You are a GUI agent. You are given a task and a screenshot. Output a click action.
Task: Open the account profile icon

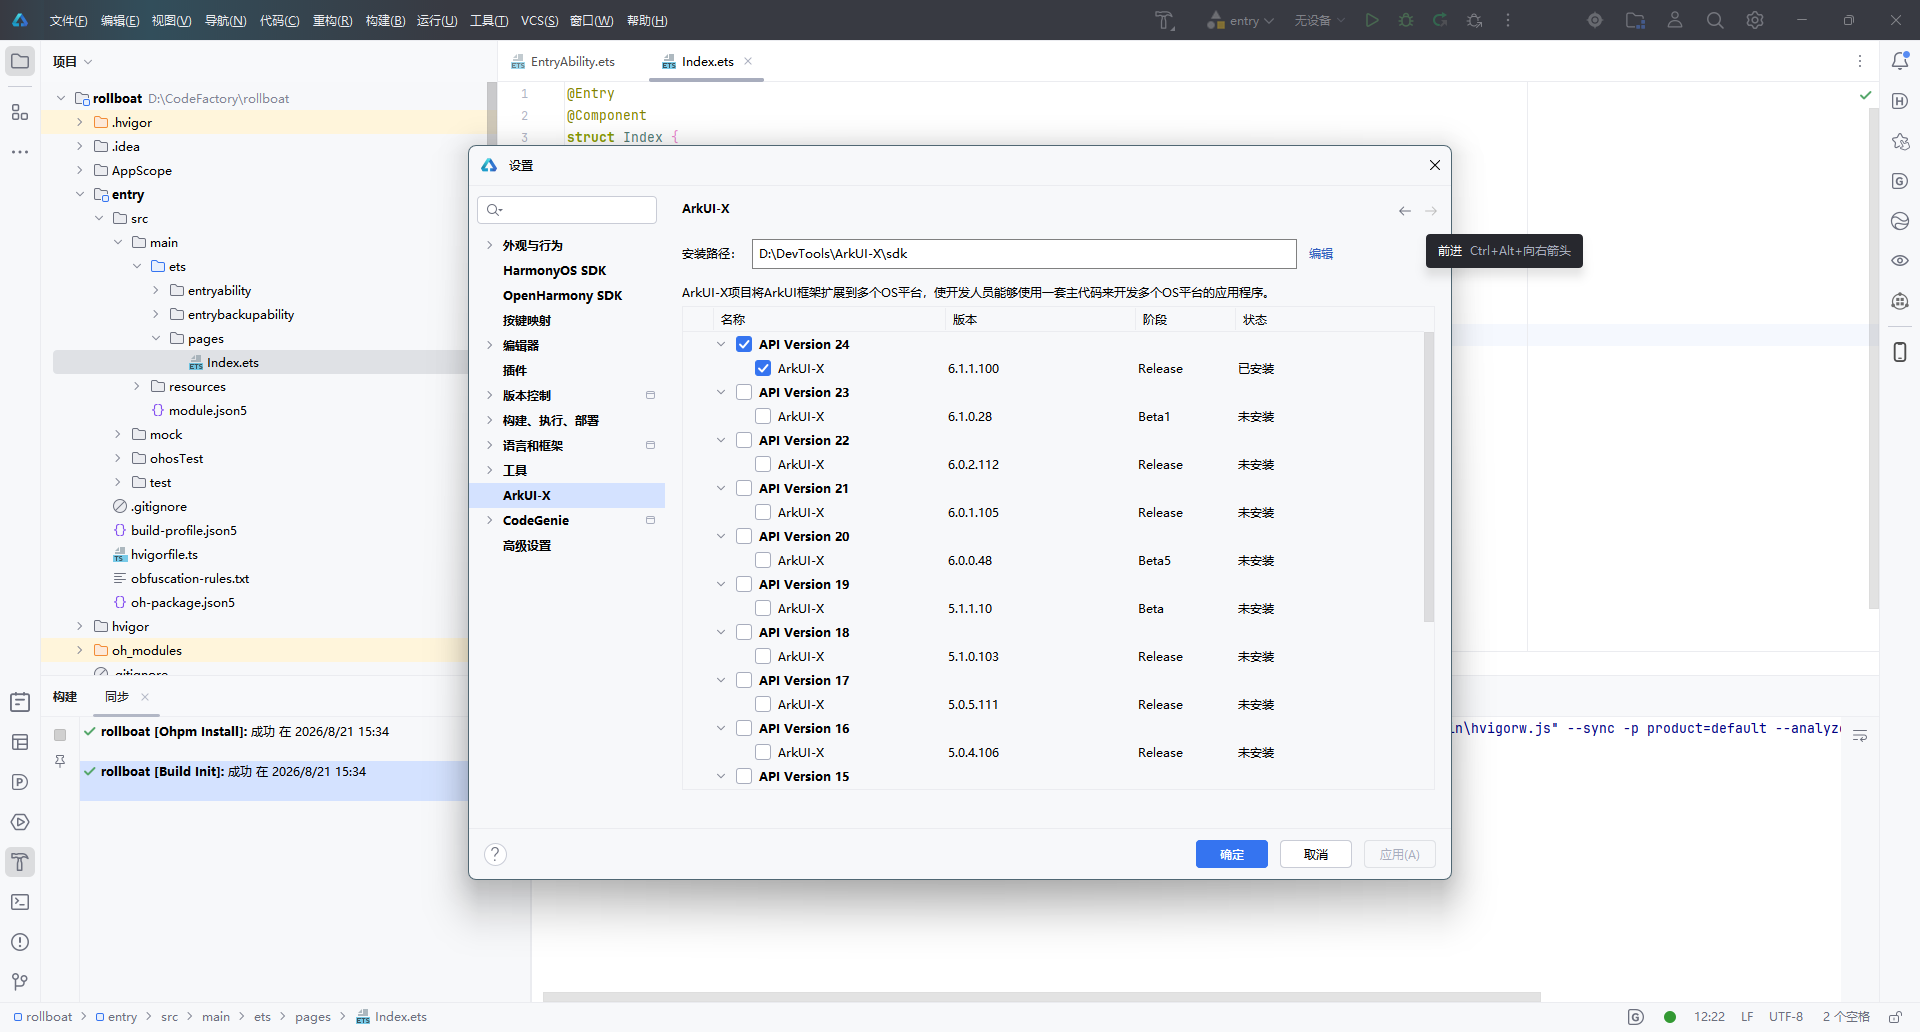click(1675, 20)
